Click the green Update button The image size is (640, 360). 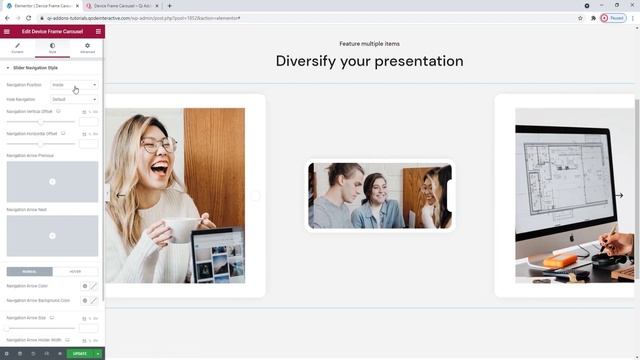click(80, 353)
